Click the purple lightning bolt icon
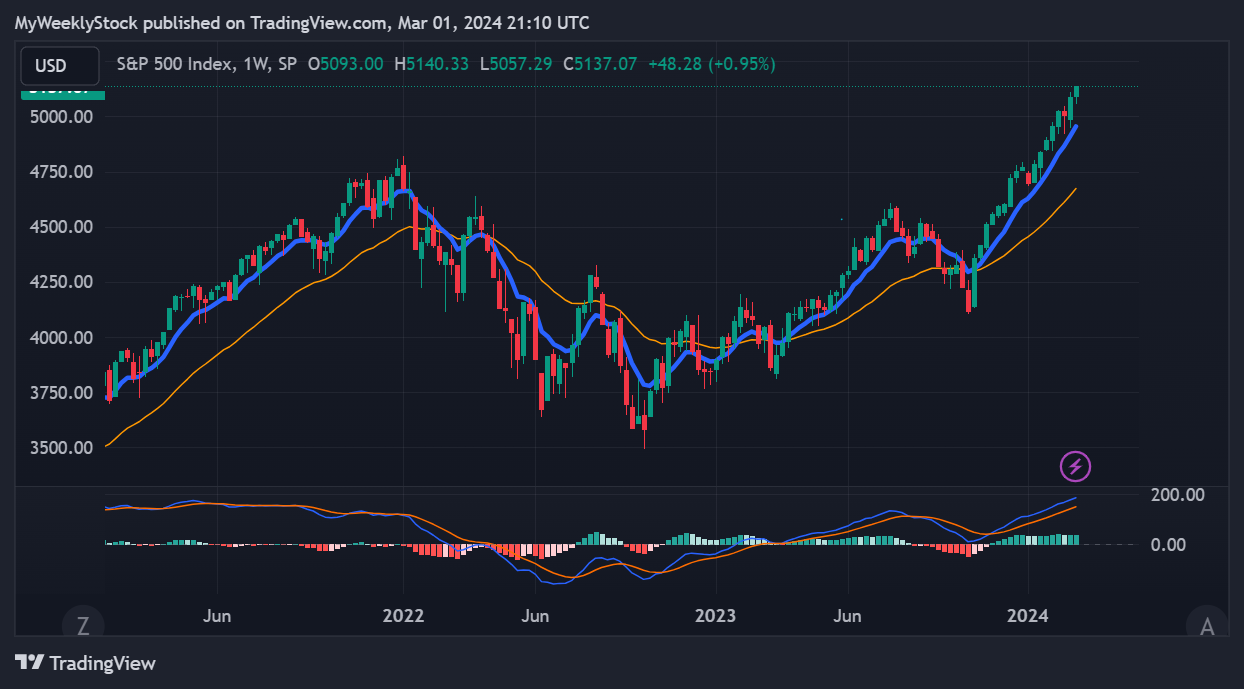Screen dimensions: 1244x689 pyautogui.click(x=1075, y=465)
